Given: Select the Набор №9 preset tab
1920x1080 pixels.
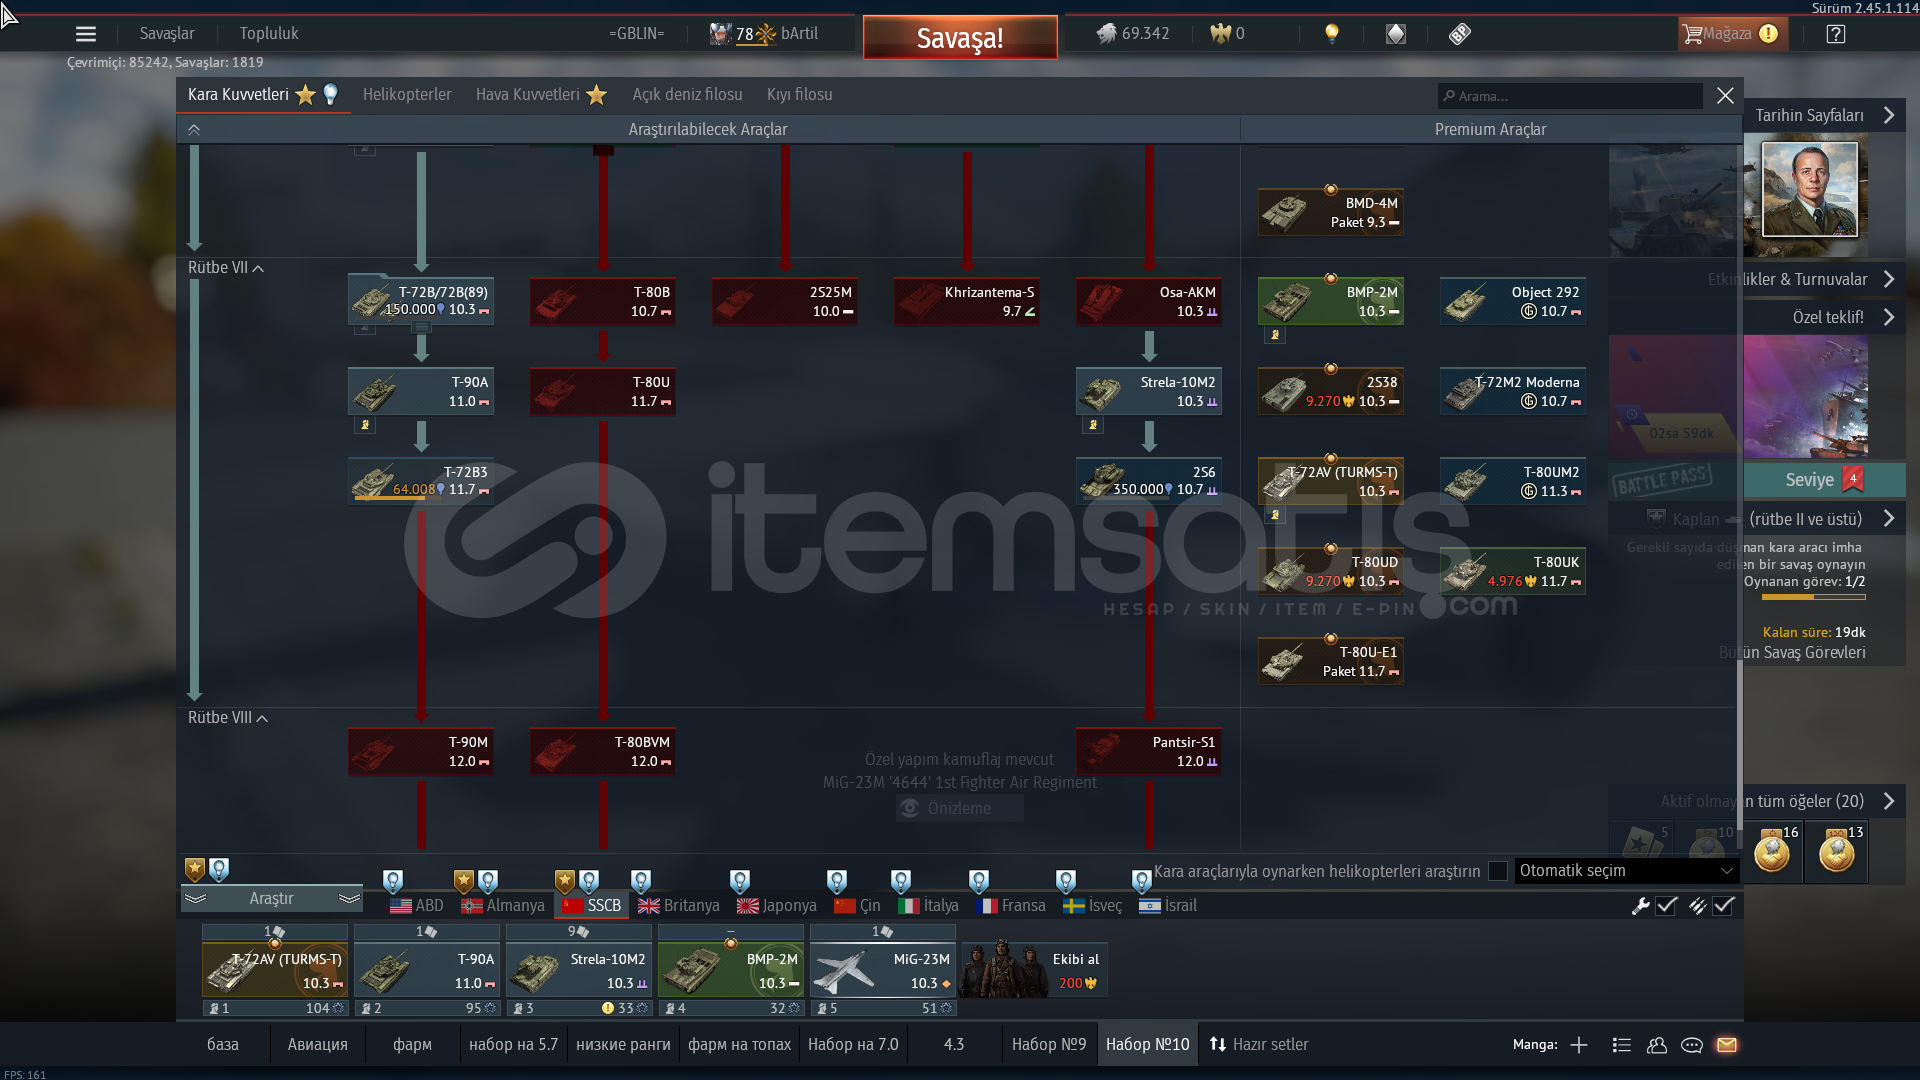Looking at the screenshot, I should click(x=1049, y=1045).
